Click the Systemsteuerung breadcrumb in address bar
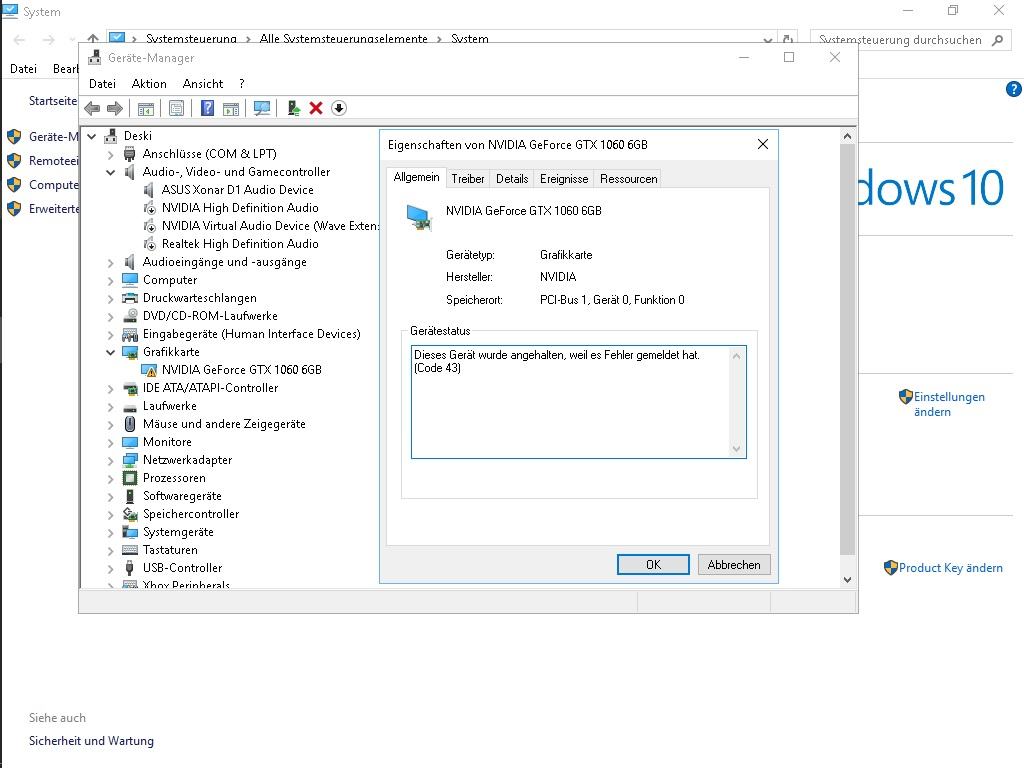Image resolution: width=1024 pixels, height=768 pixels. click(191, 39)
